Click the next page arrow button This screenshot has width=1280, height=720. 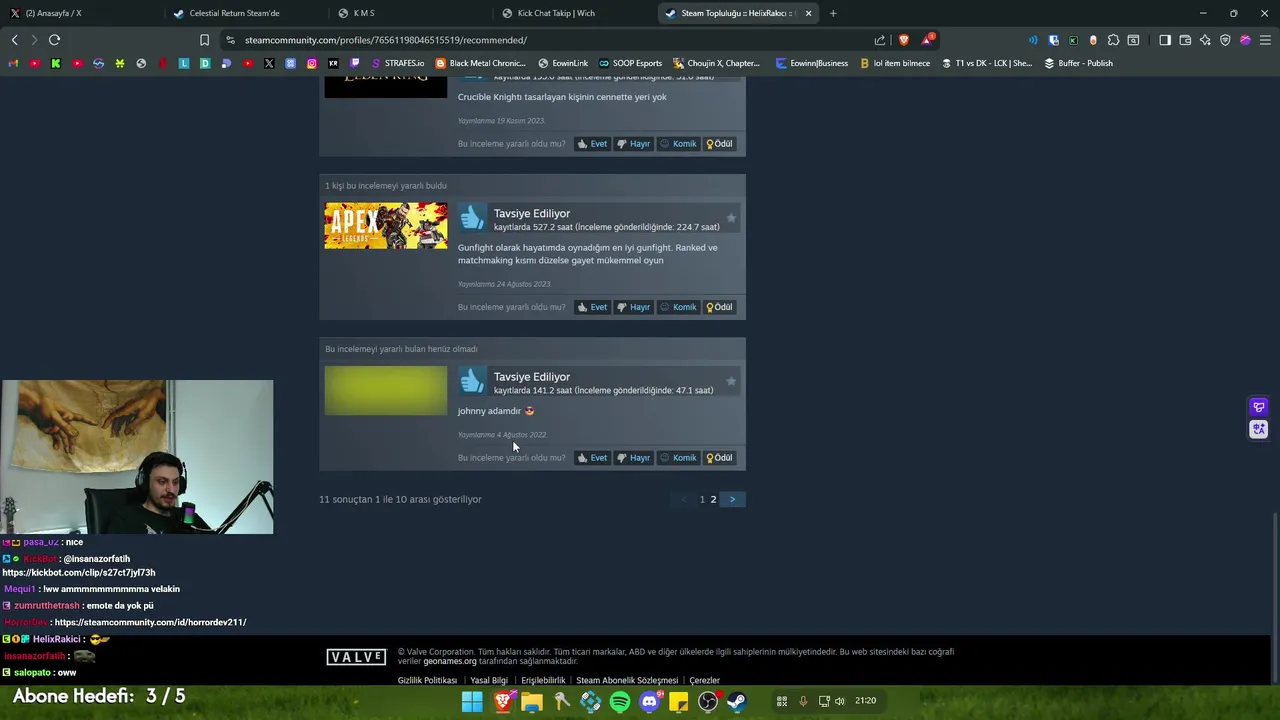732,499
